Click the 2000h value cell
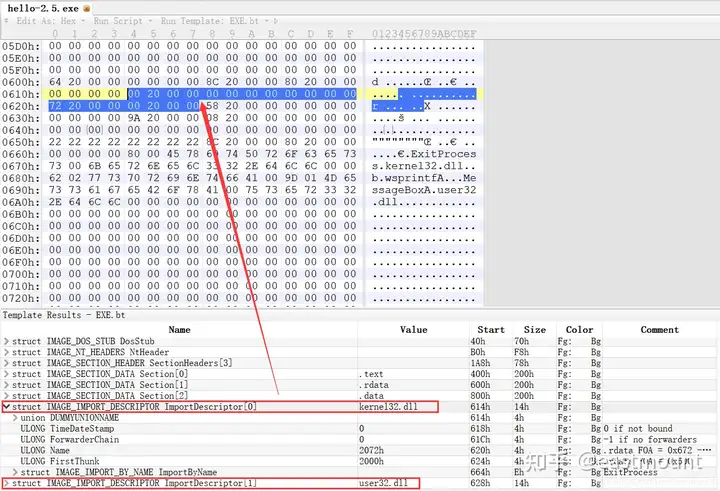 pos(371,461)
